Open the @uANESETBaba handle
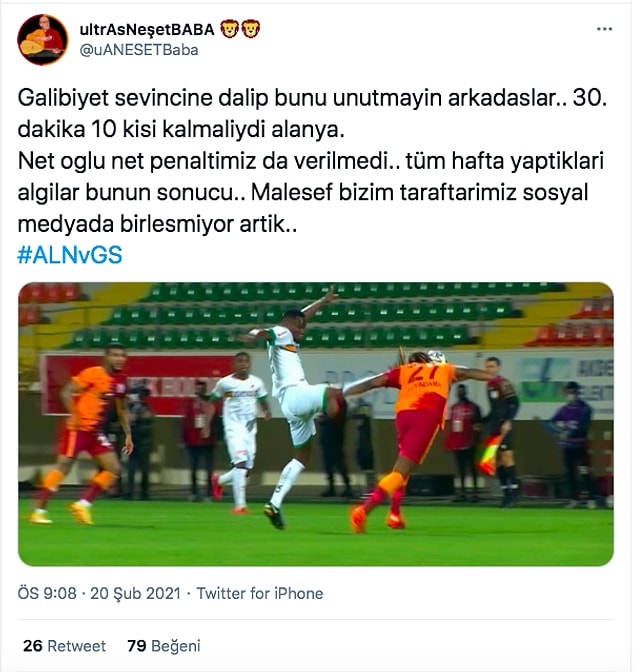Viewport: 635px width, 672px height. (139, 50)
